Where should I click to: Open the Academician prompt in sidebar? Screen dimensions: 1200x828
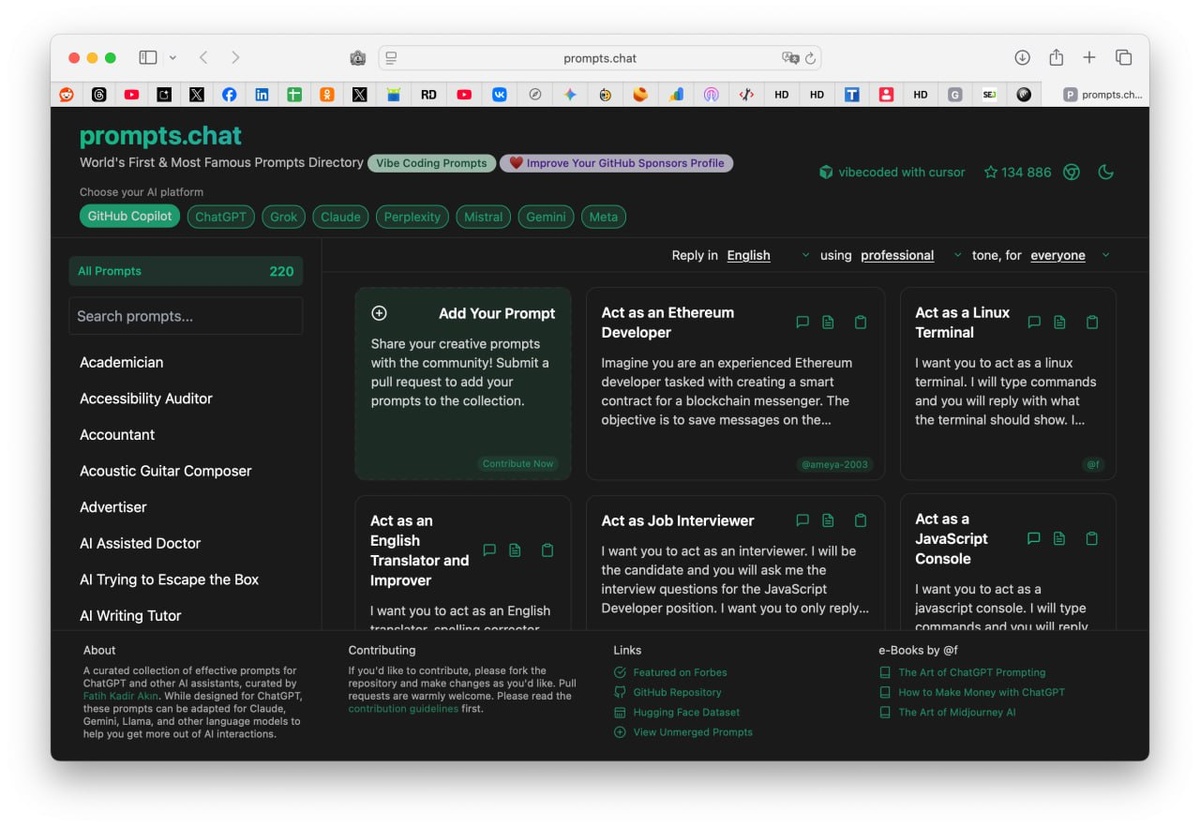(121, 362)
